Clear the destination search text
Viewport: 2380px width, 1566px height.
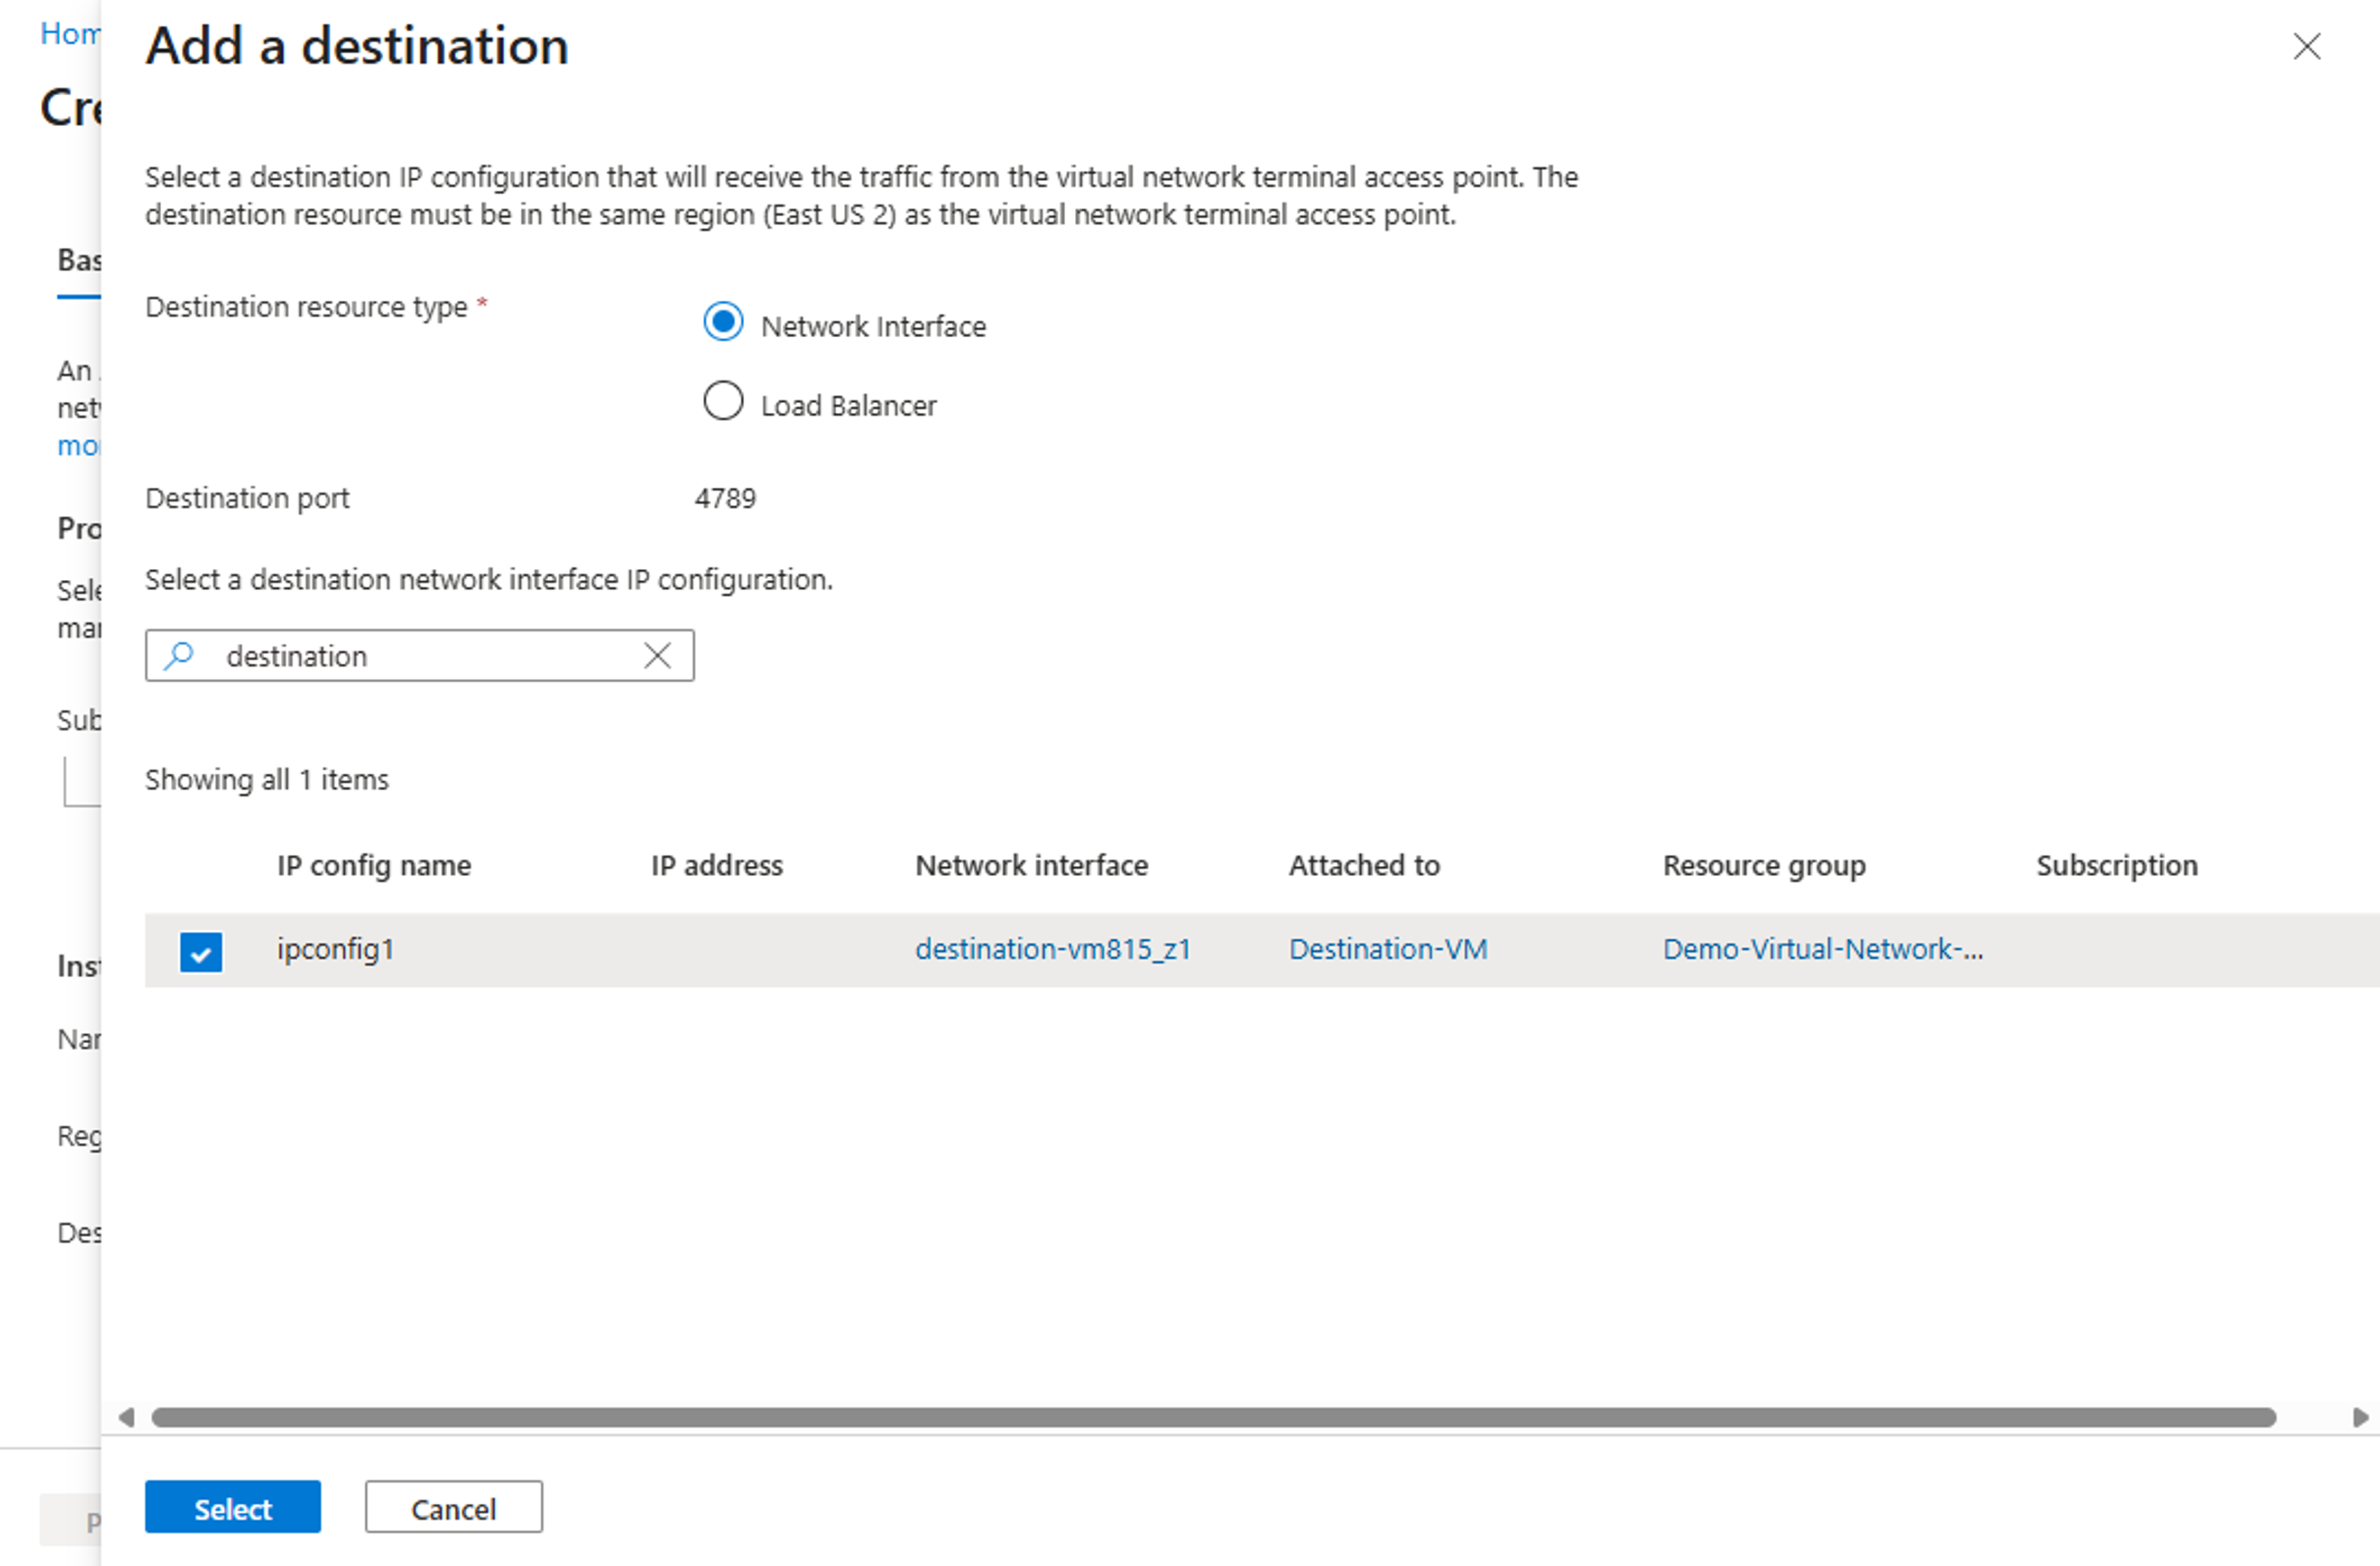(x=657, y=655)
